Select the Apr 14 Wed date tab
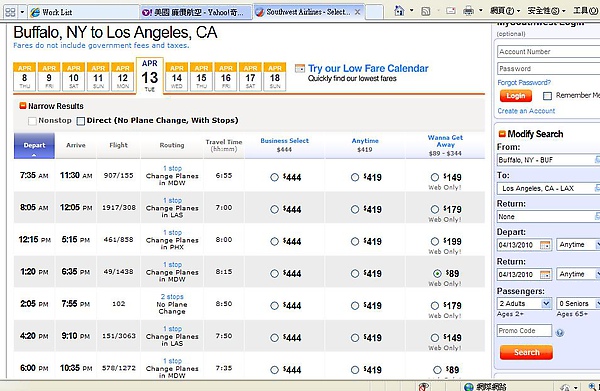 point(176,77)
